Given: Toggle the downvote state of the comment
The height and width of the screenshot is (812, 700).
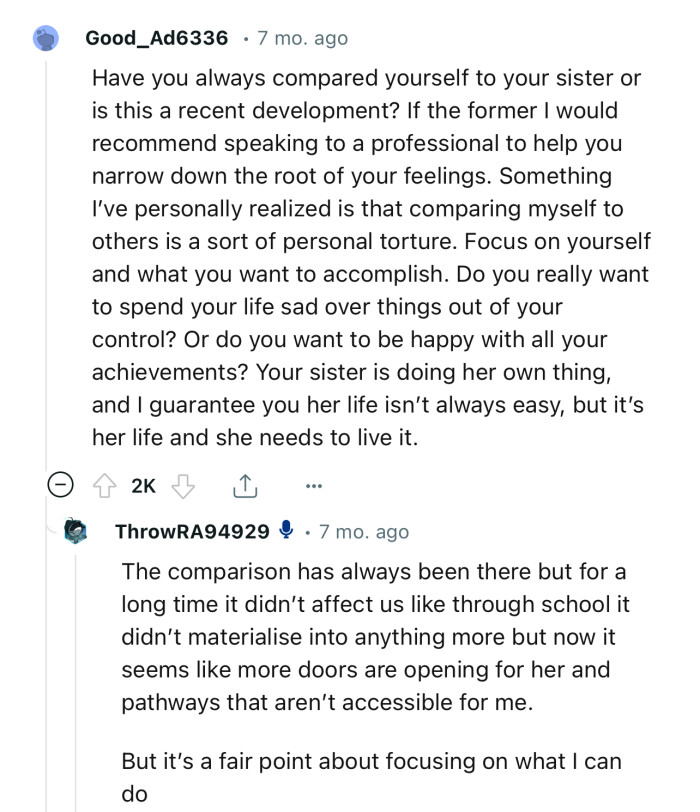Looking at the screenshot, I should coord(182,485).
